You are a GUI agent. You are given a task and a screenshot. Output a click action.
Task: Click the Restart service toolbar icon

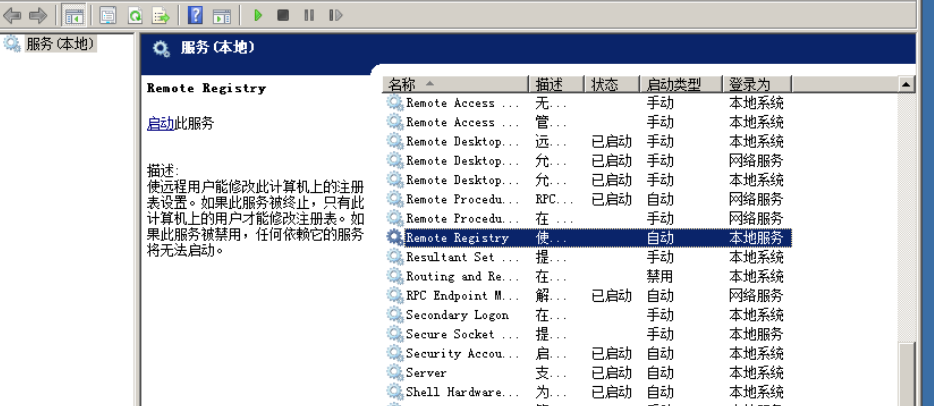click(335, 15)
